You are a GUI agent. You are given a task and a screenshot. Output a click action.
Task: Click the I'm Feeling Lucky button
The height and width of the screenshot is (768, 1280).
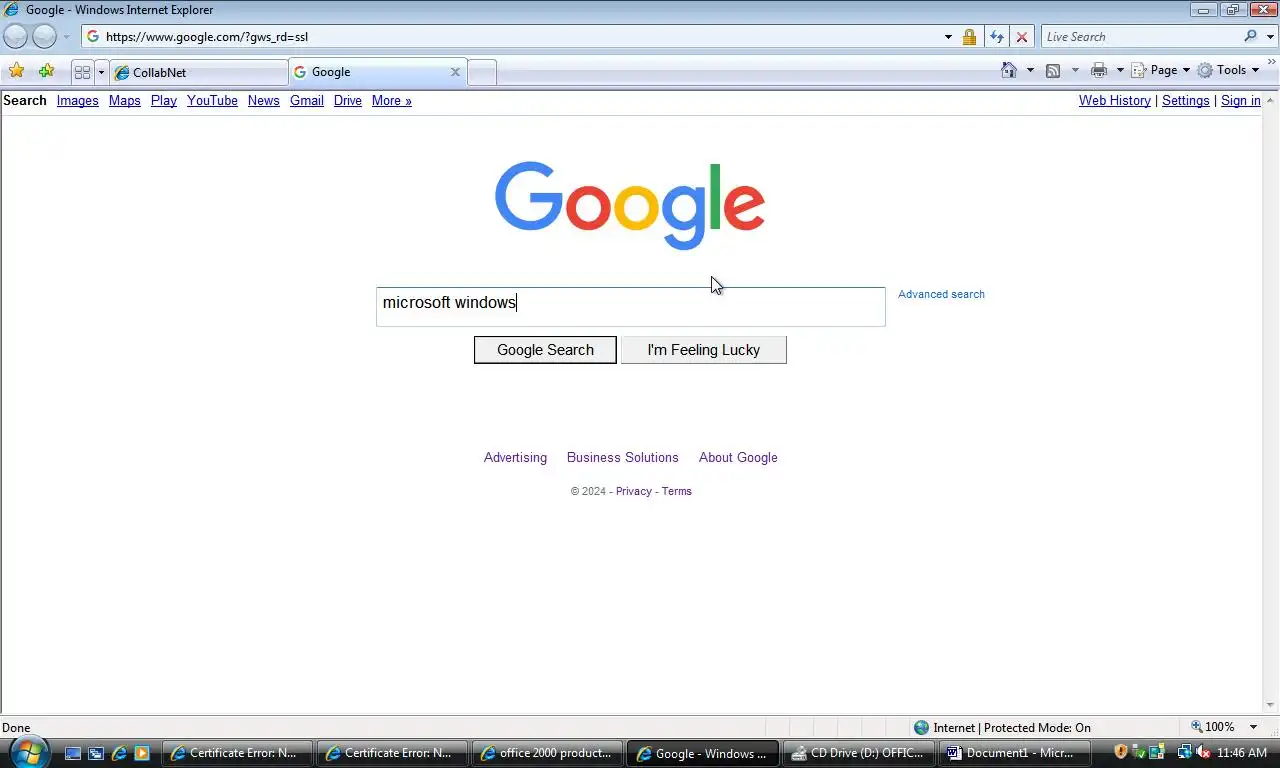(704, 350)
